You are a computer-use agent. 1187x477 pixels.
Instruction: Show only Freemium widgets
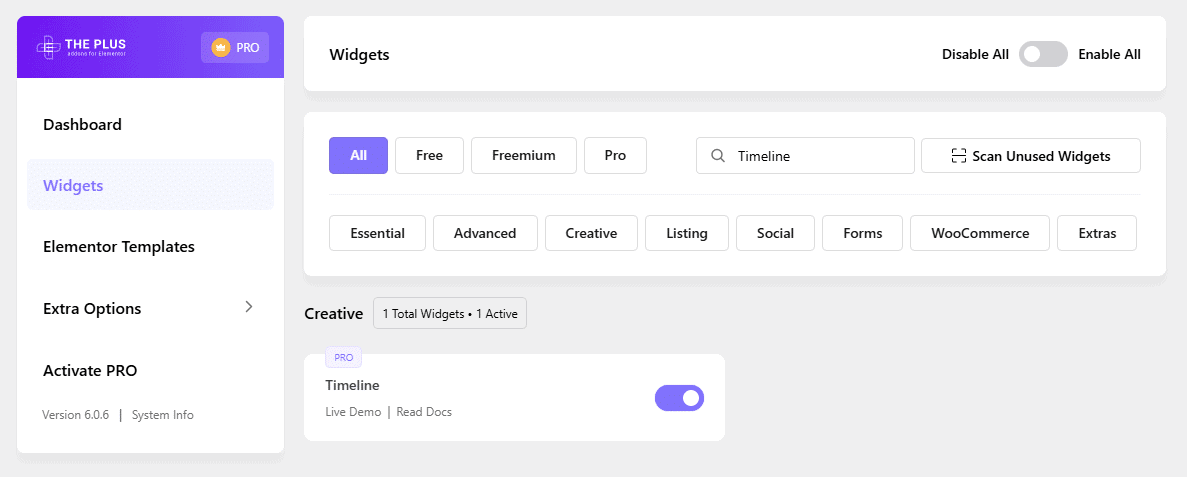tap(523, 156)
